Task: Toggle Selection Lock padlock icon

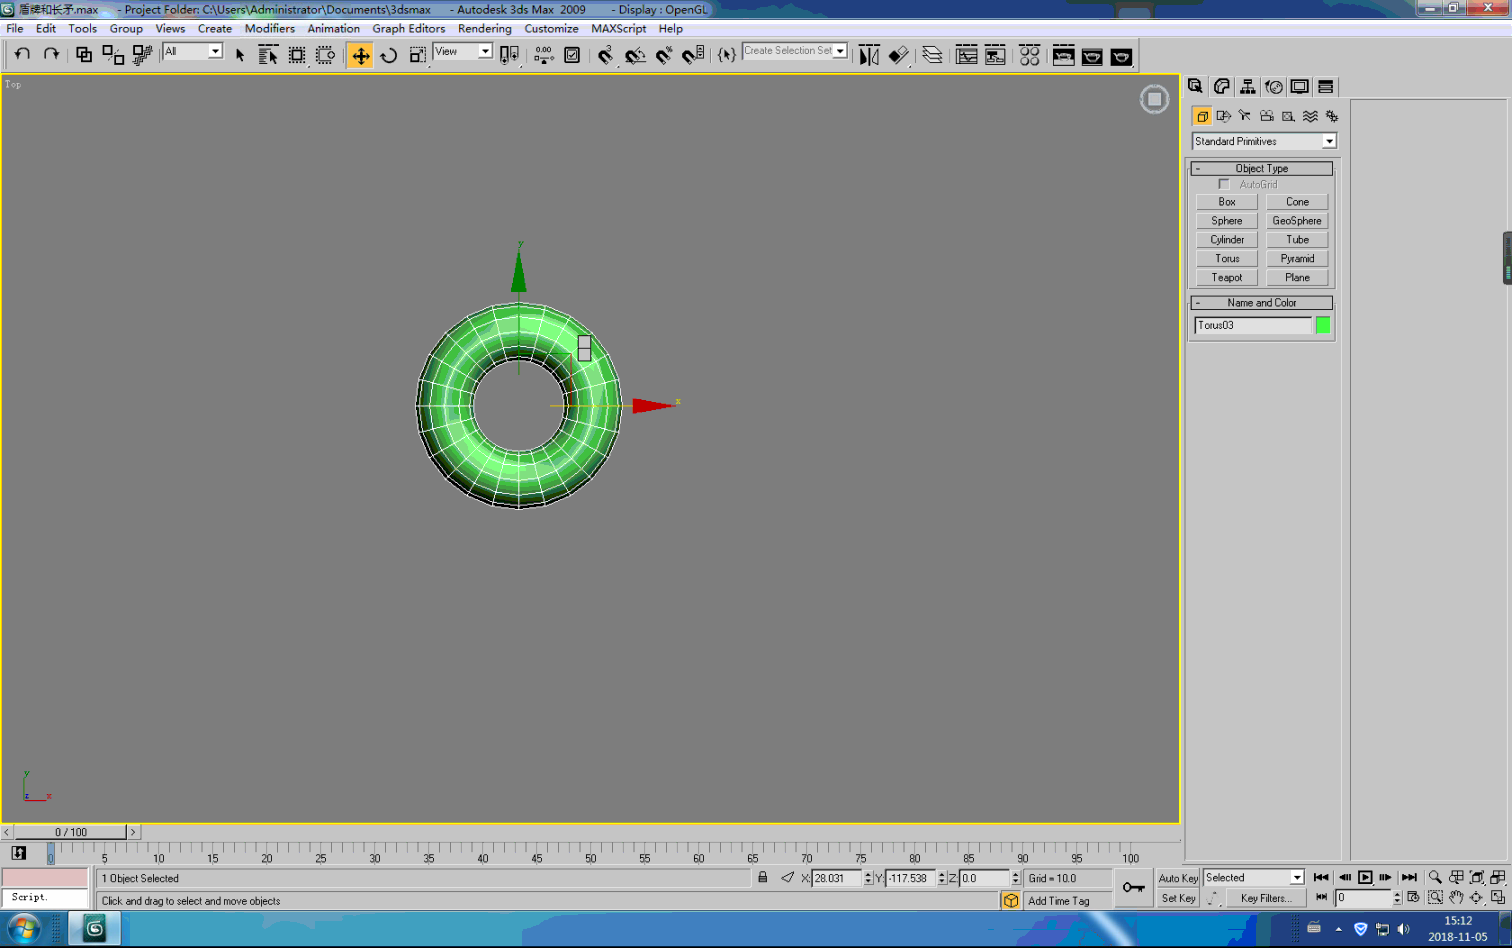Action: [x=763, y=877]
